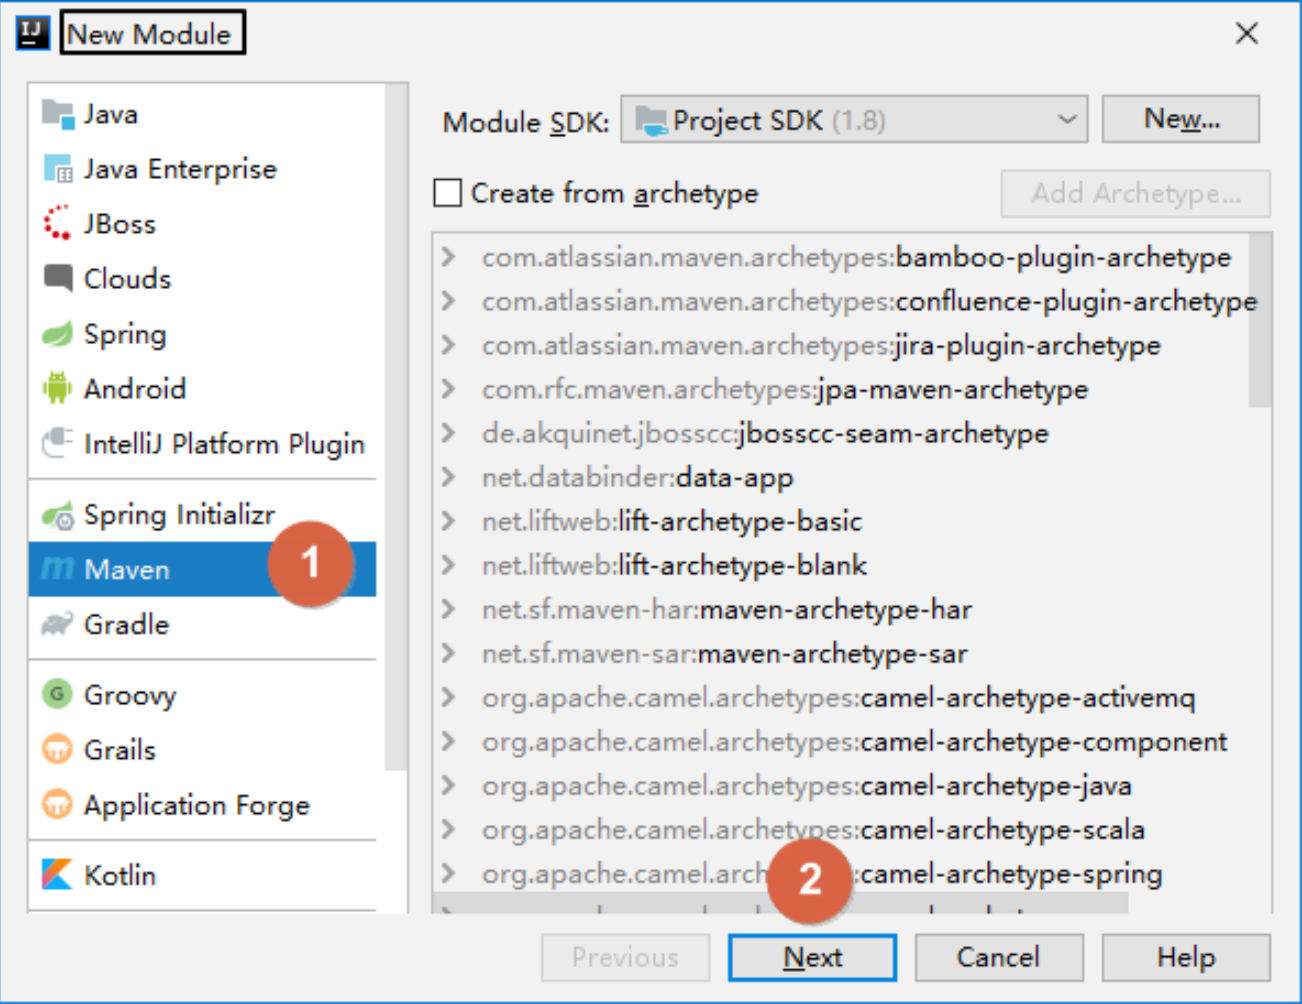This screenshot has height=1004, width=1302.
Task: Expand jira-plugin-archetype entry
Action: [449, 345]
